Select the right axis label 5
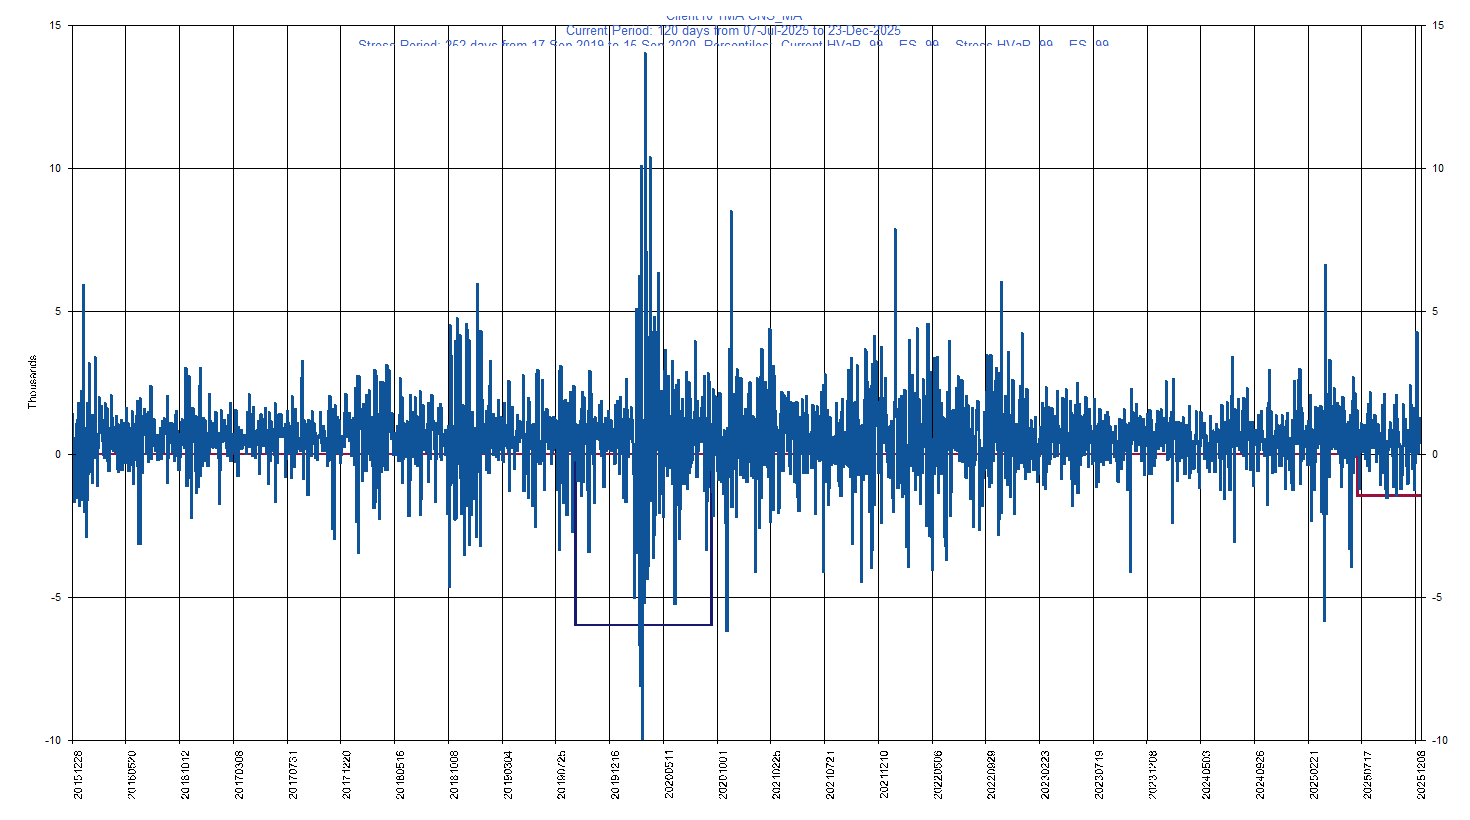 point(1435,312)
